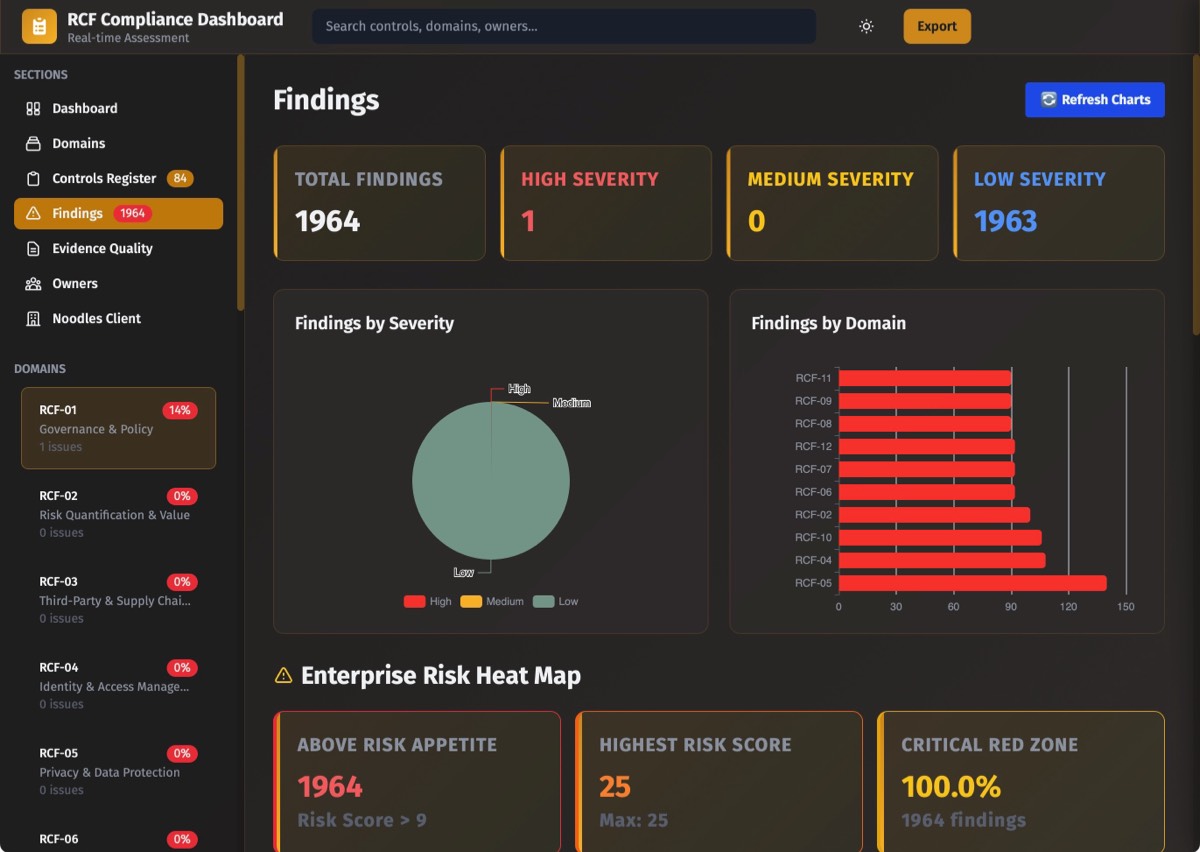Image resolution: width=1200 pixels, height=852 pixels.
Task: Open the Controls Register section
Action: [104, 179]
